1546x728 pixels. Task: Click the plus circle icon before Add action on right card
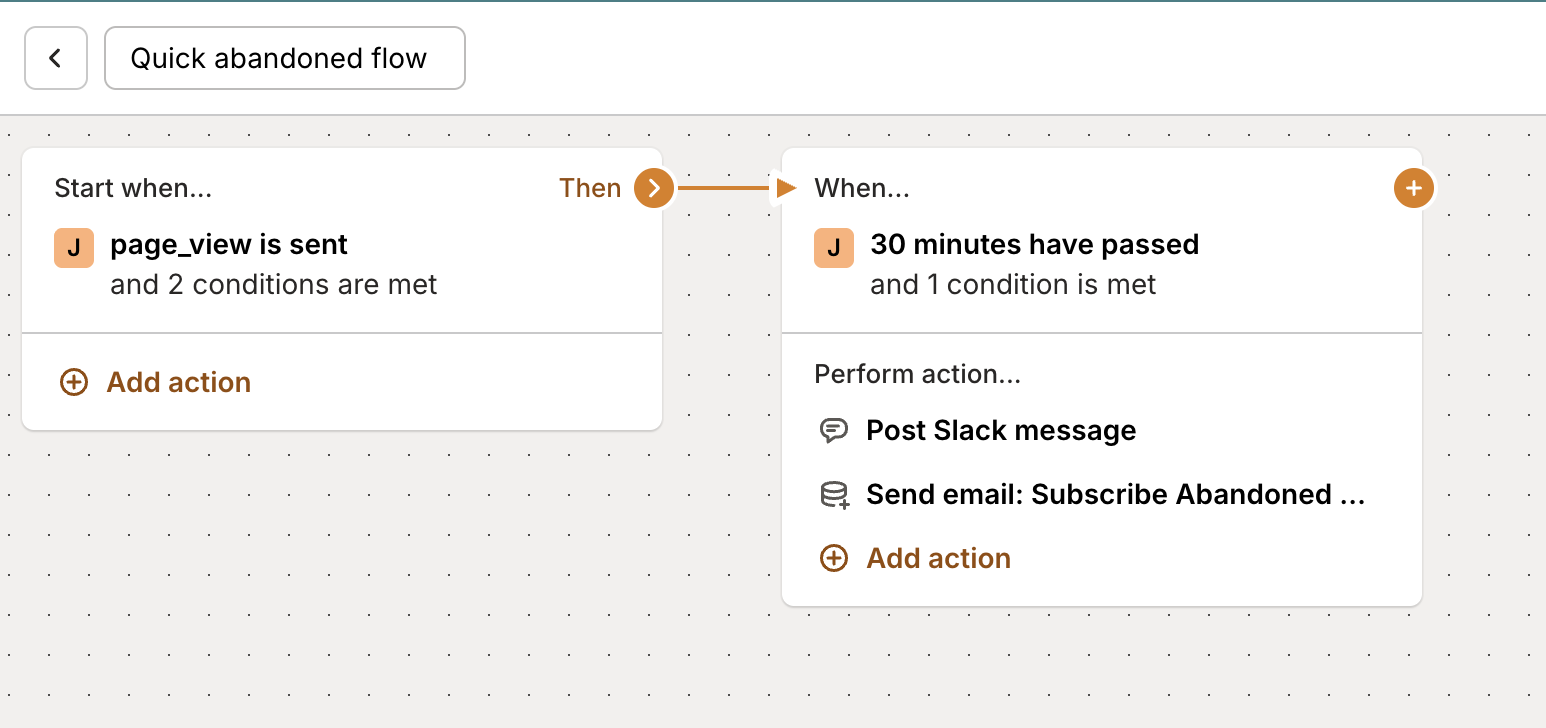pos(833,558)
